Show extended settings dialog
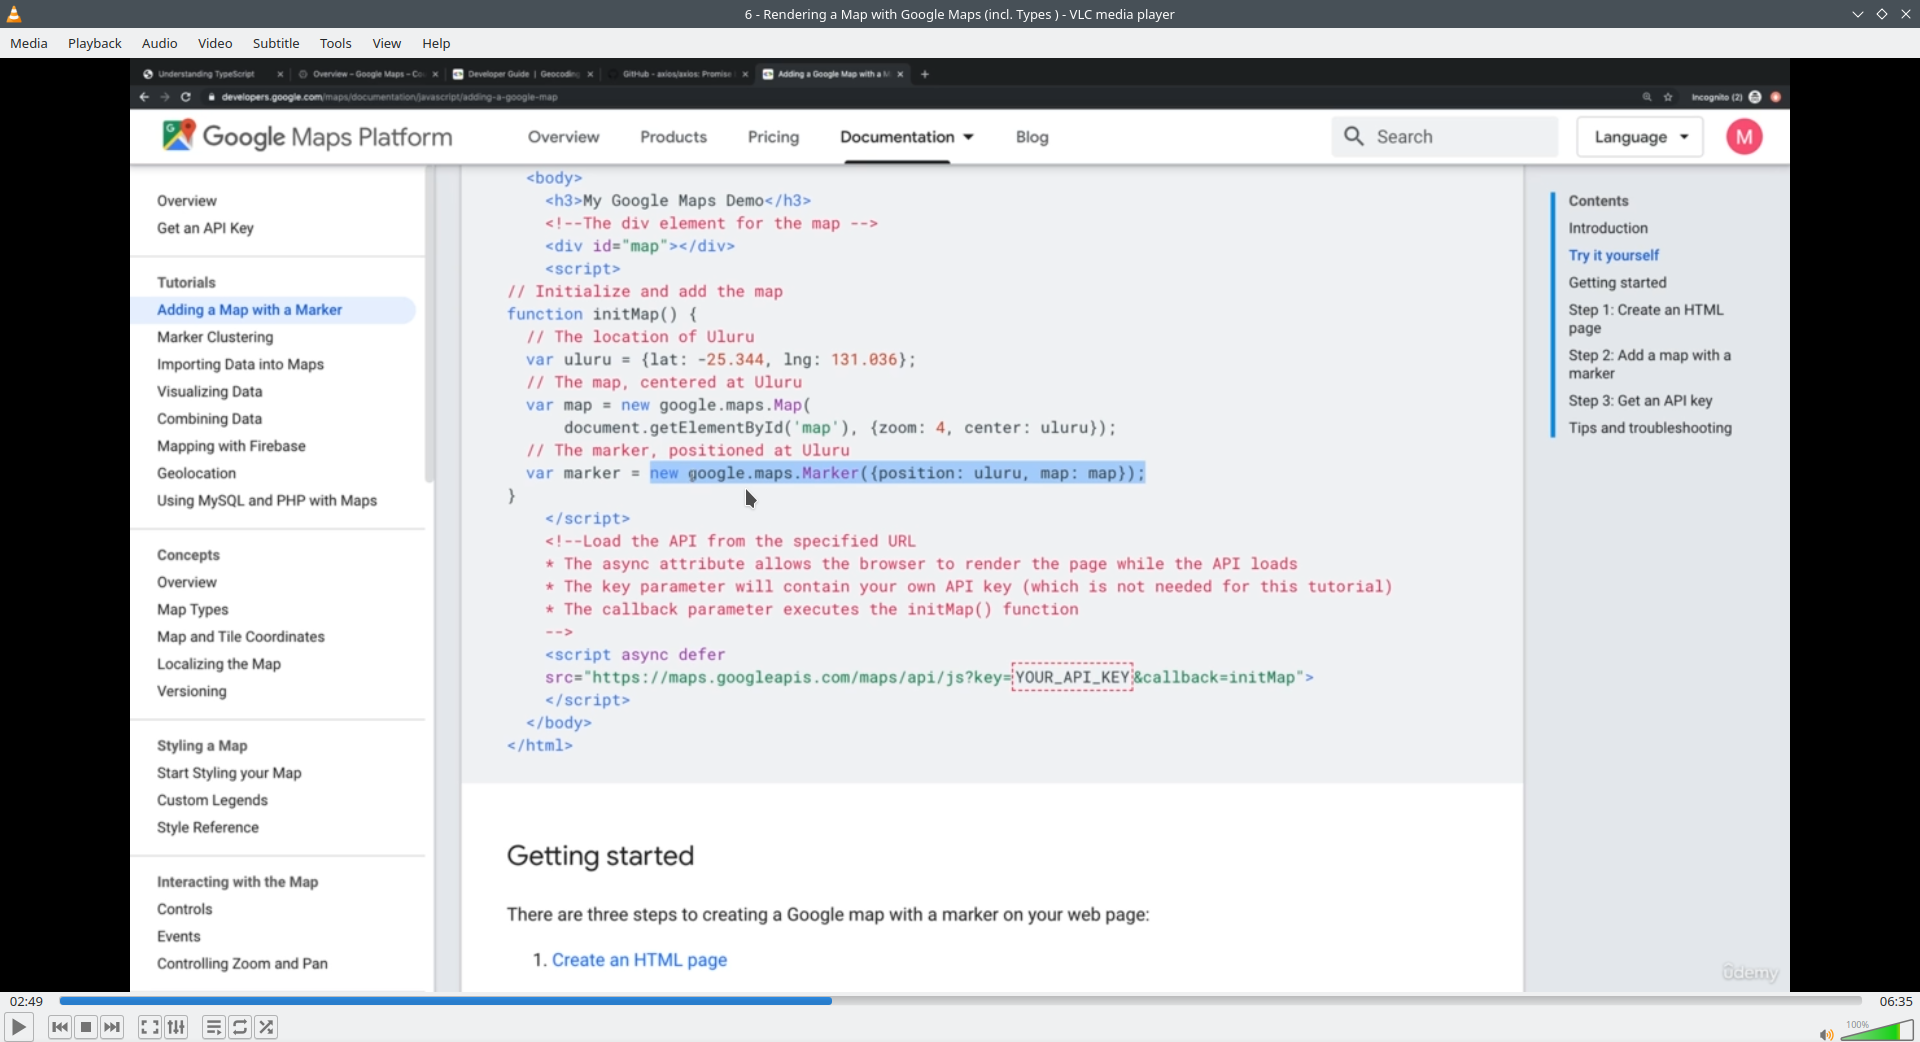Image resolution: width=1920 pixels, height=1042 pixels. coord(176,1027)
